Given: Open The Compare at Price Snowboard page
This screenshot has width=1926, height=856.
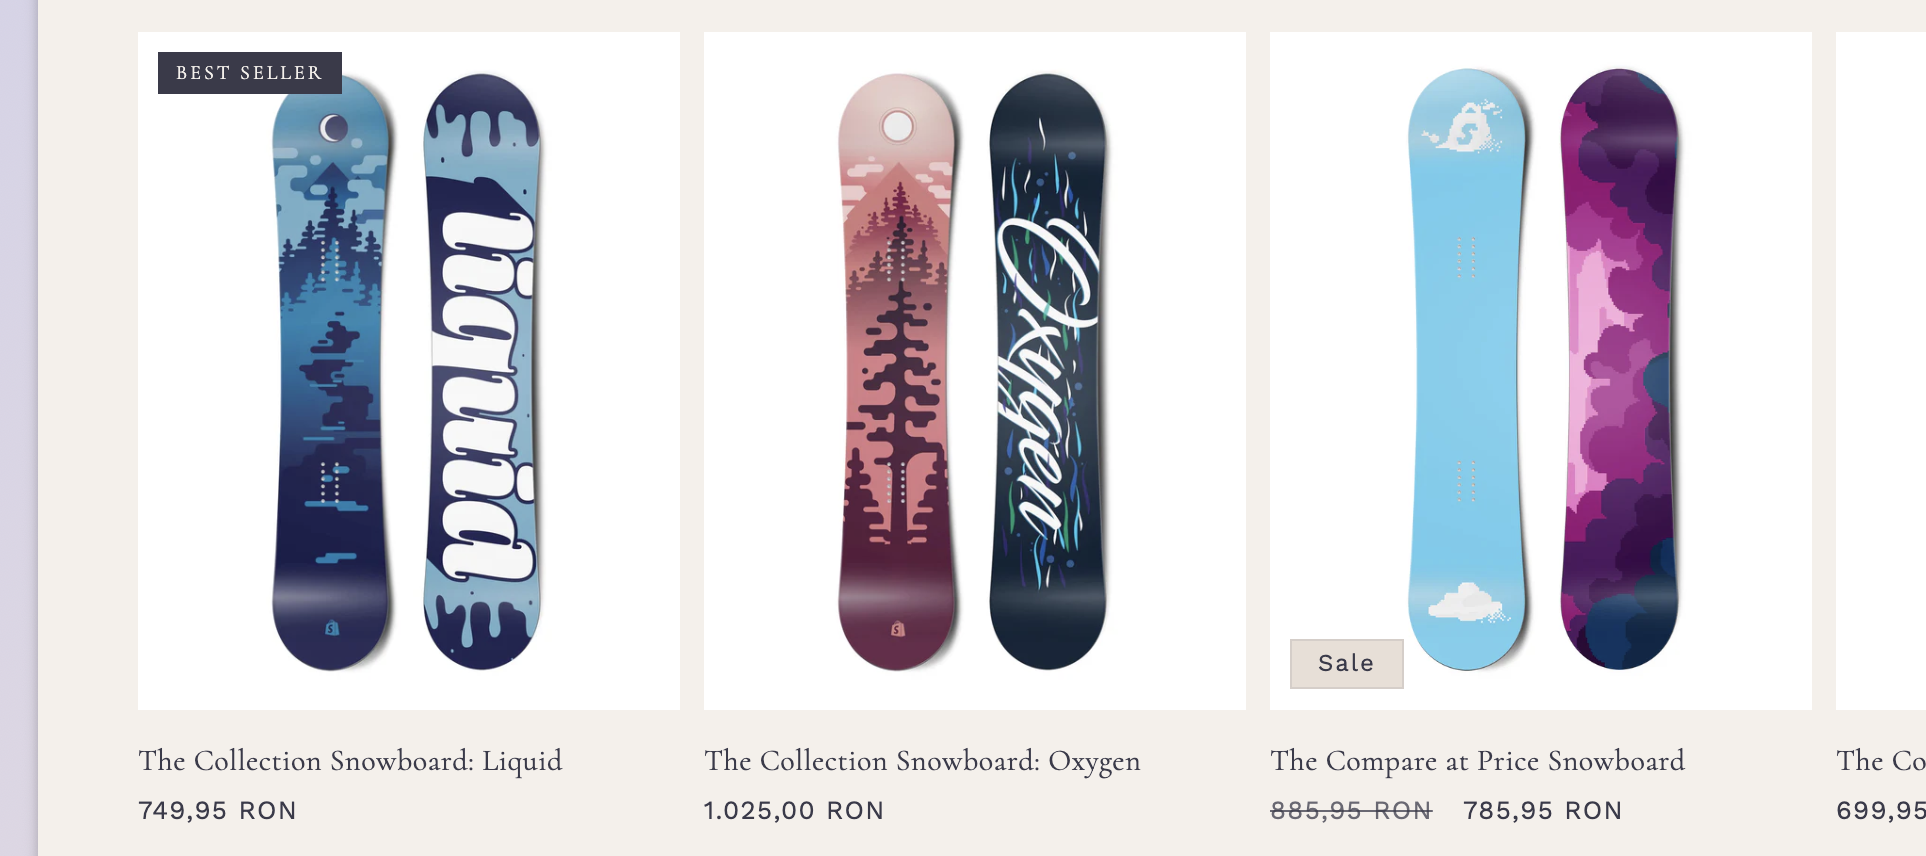Looking at the screenshot, I should click(1477, 761).
